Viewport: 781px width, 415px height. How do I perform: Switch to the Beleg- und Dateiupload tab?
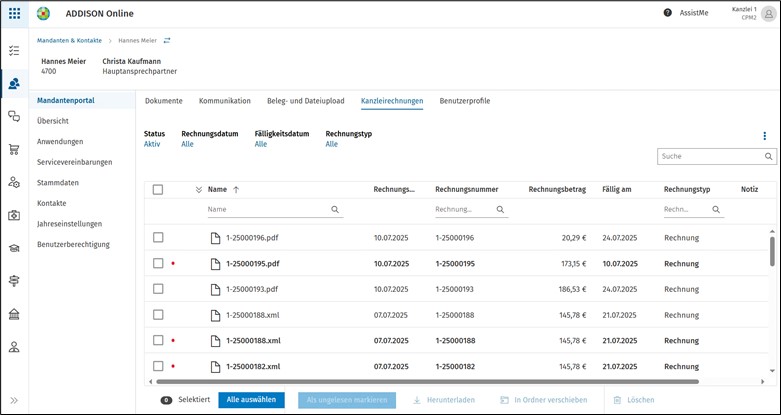305,101
